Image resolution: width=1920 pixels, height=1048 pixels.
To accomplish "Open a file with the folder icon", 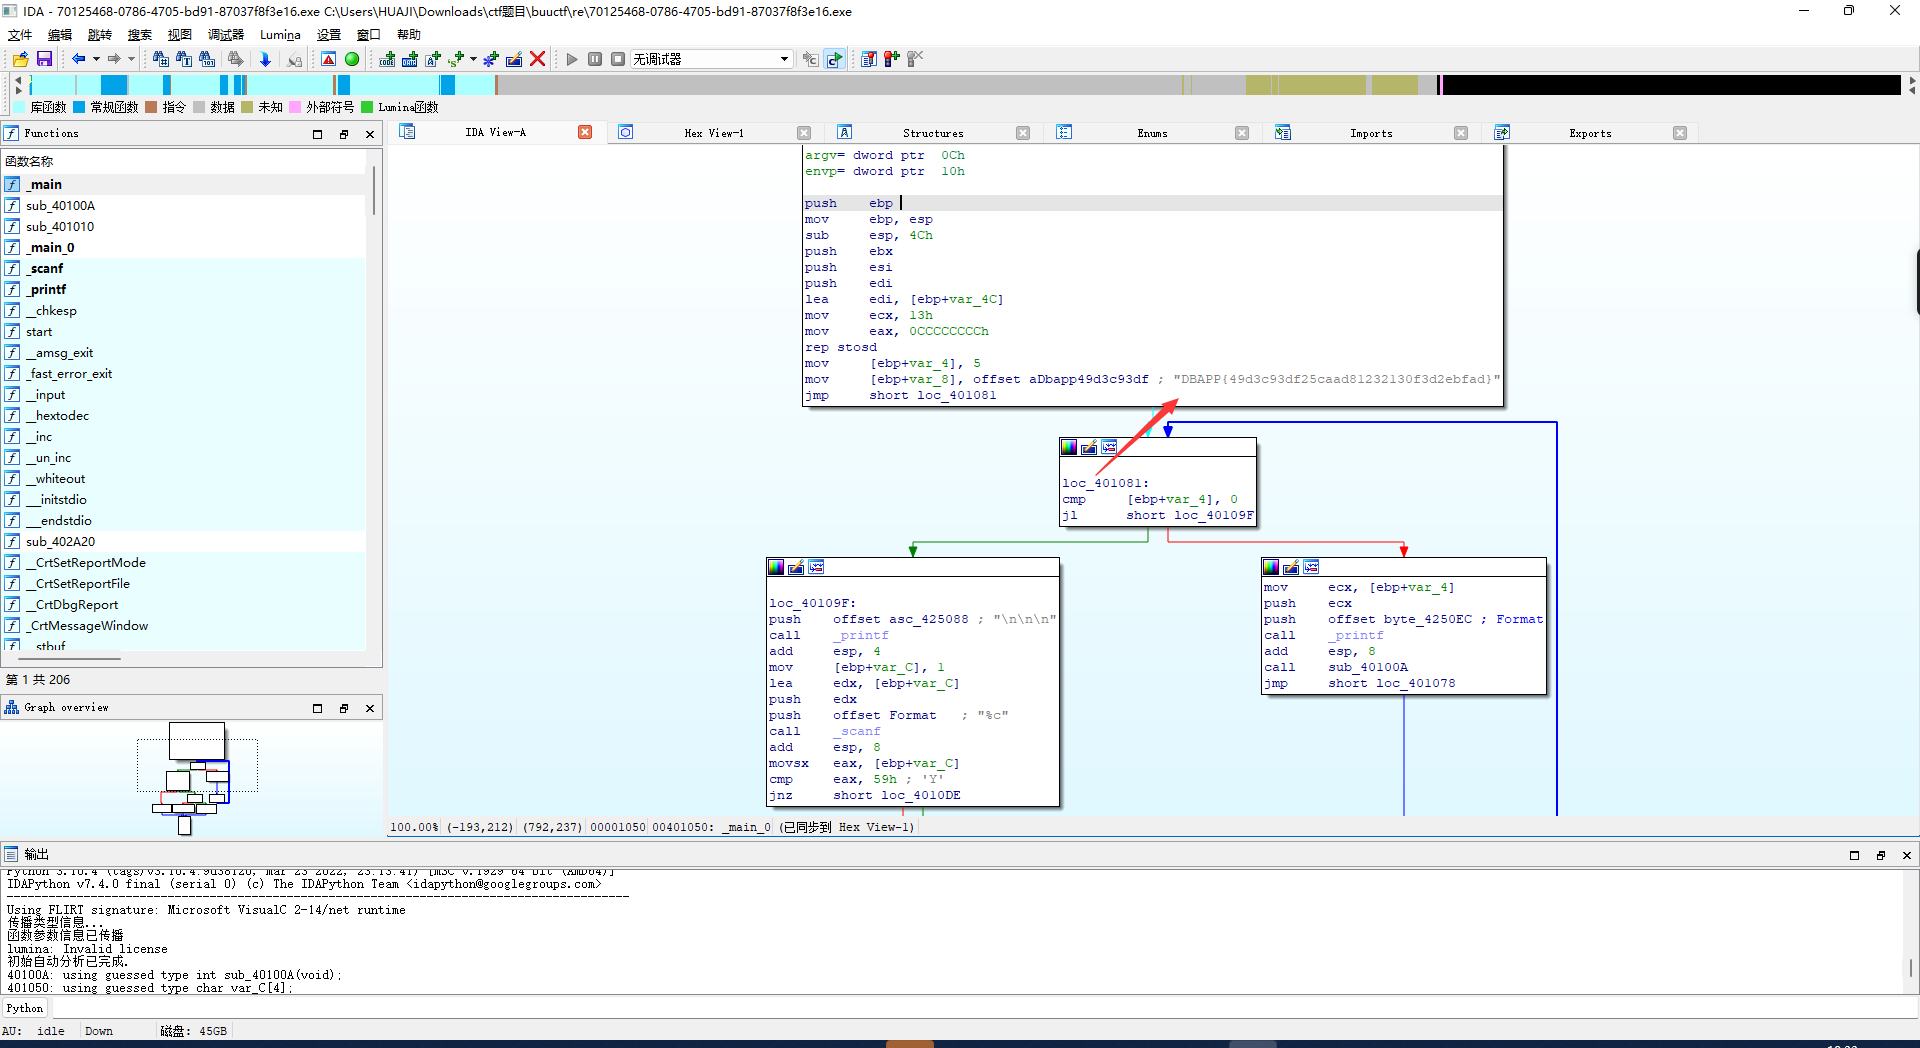I will point(20,59).
